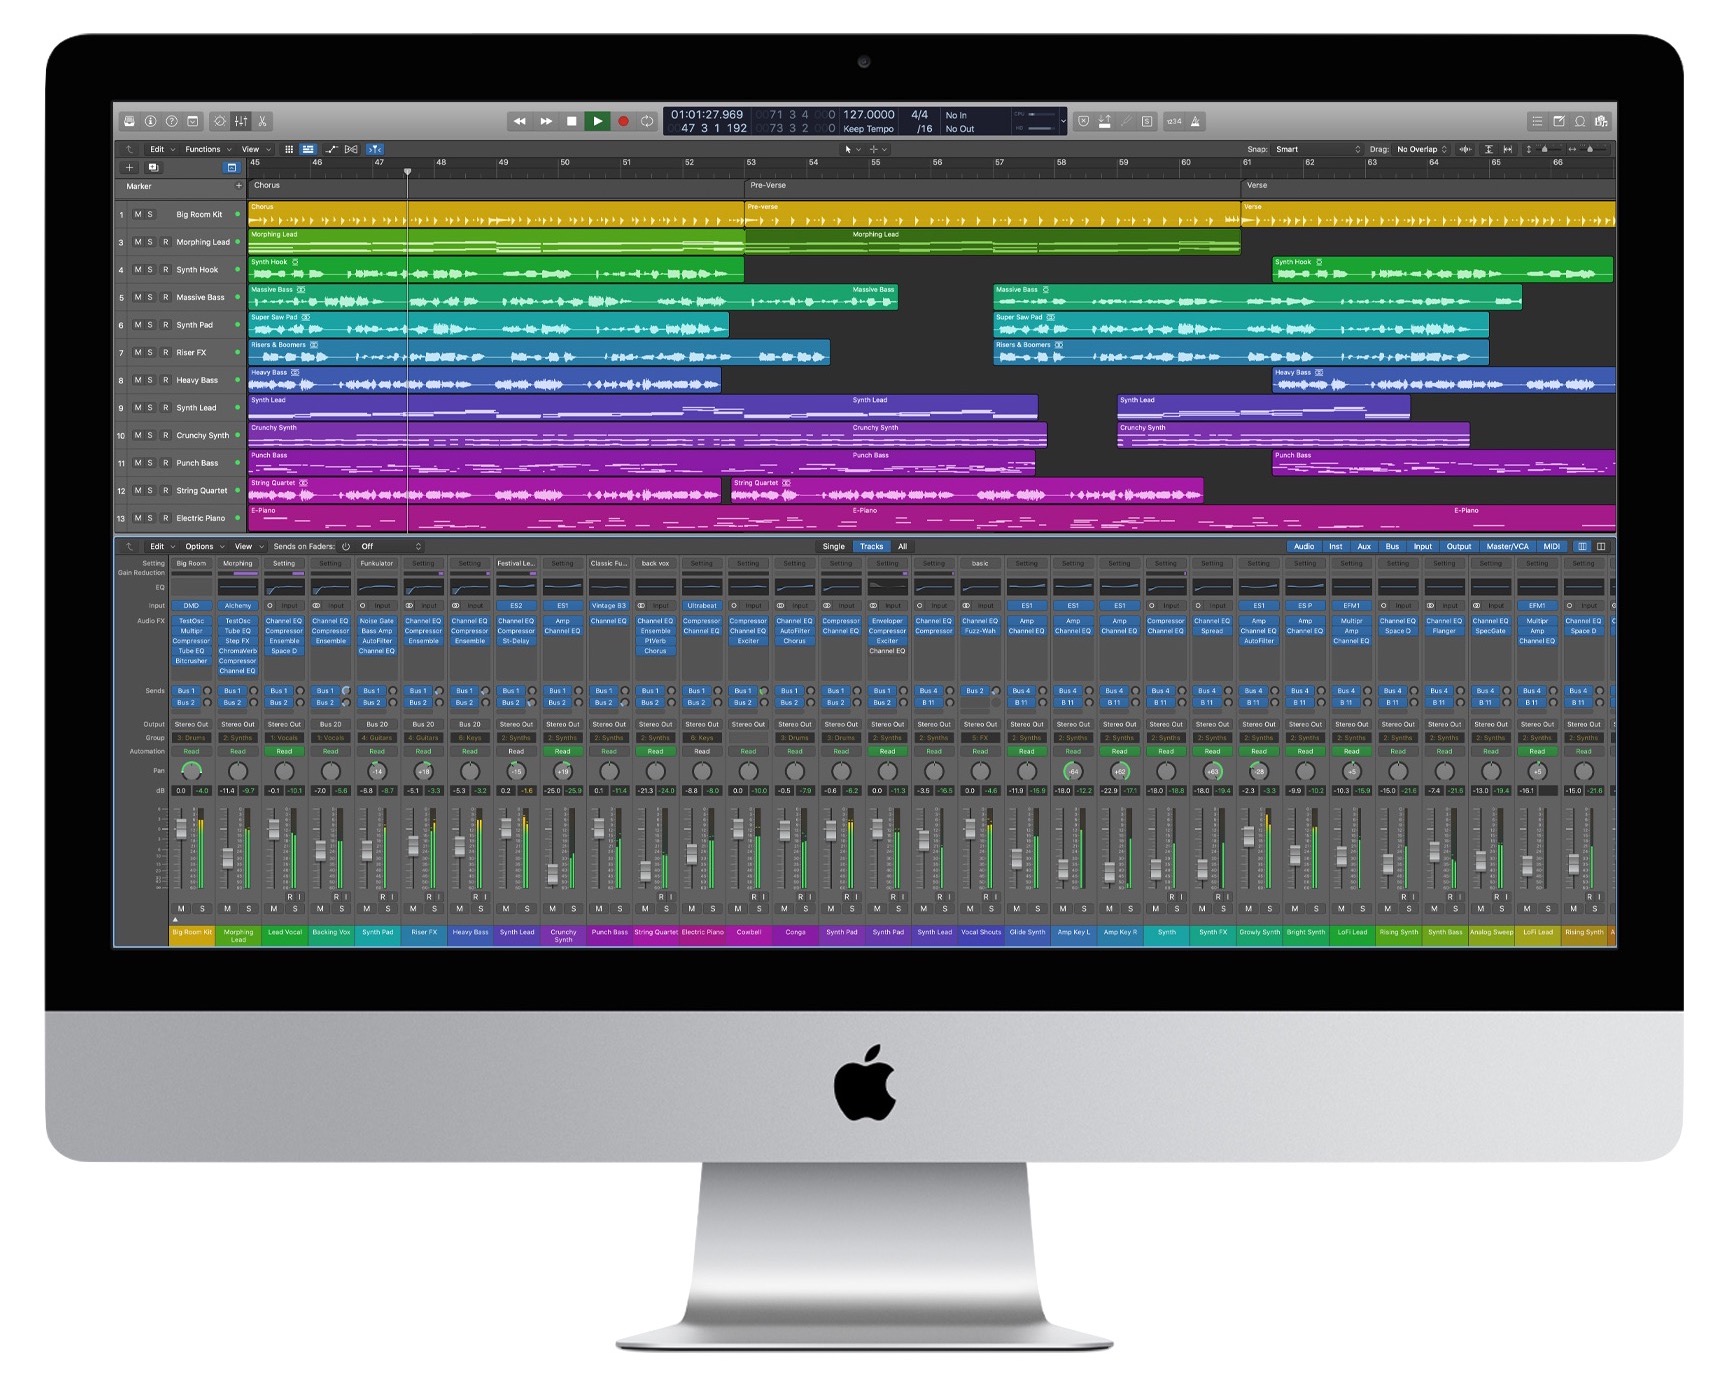The image size is (1724, 1389).
Task: Expand the Functions menu in tracks area
Action: pos(207,149)
